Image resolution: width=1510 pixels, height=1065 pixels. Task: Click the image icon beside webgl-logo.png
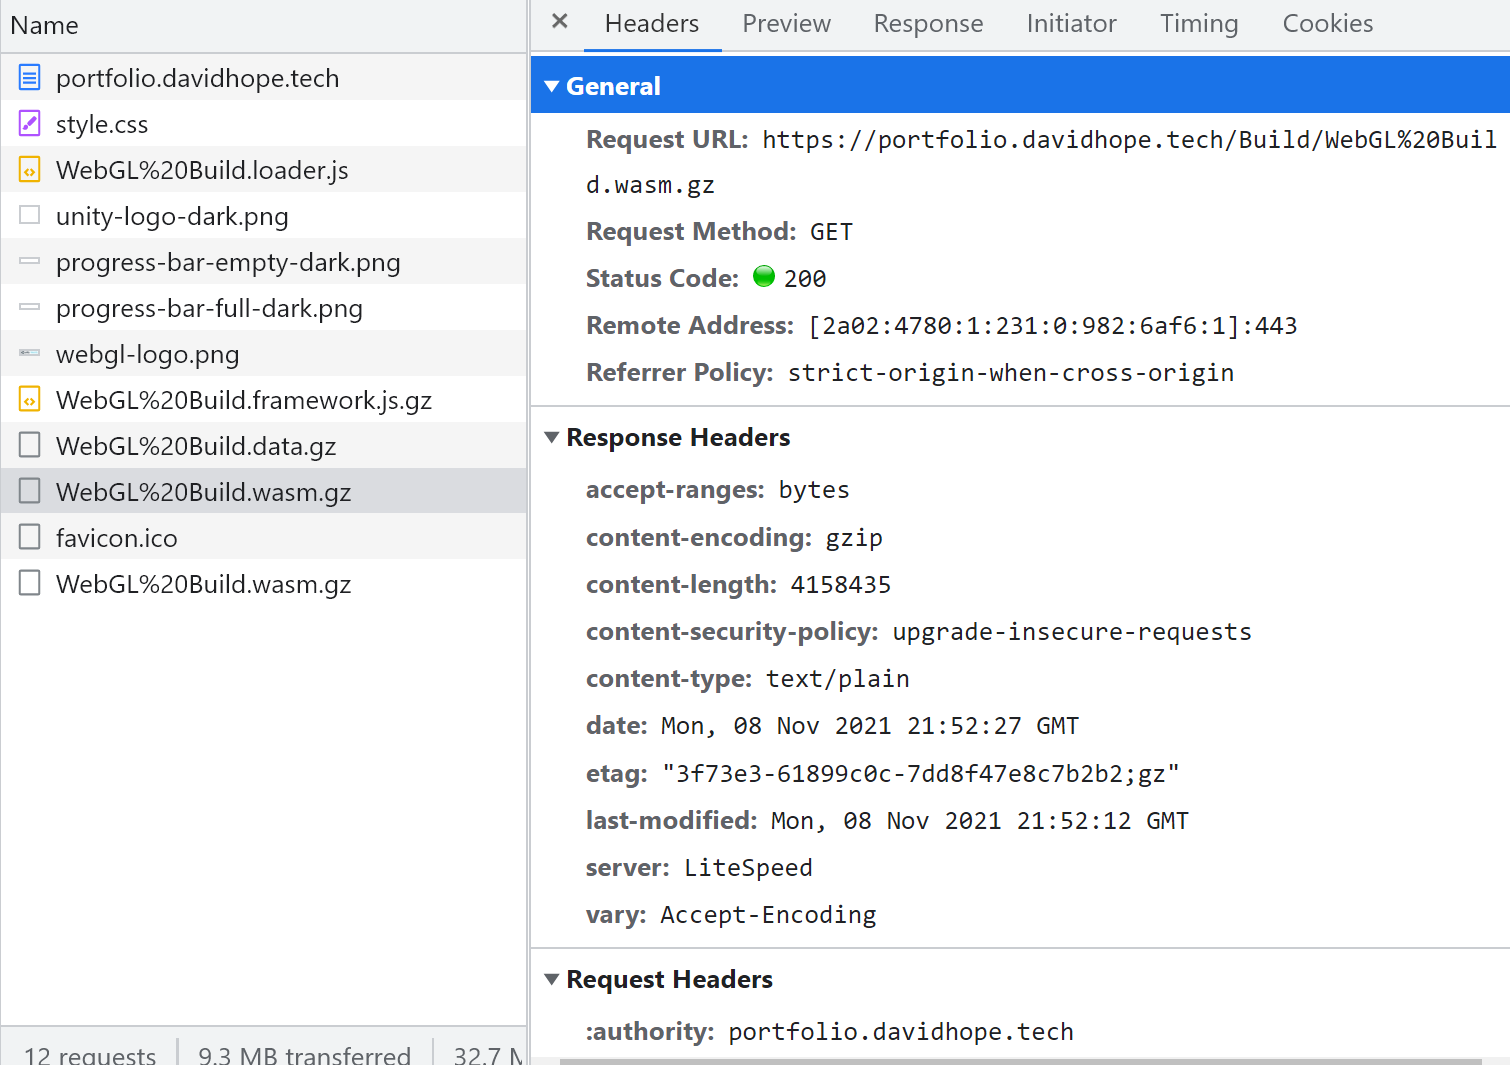pos(30,353)
